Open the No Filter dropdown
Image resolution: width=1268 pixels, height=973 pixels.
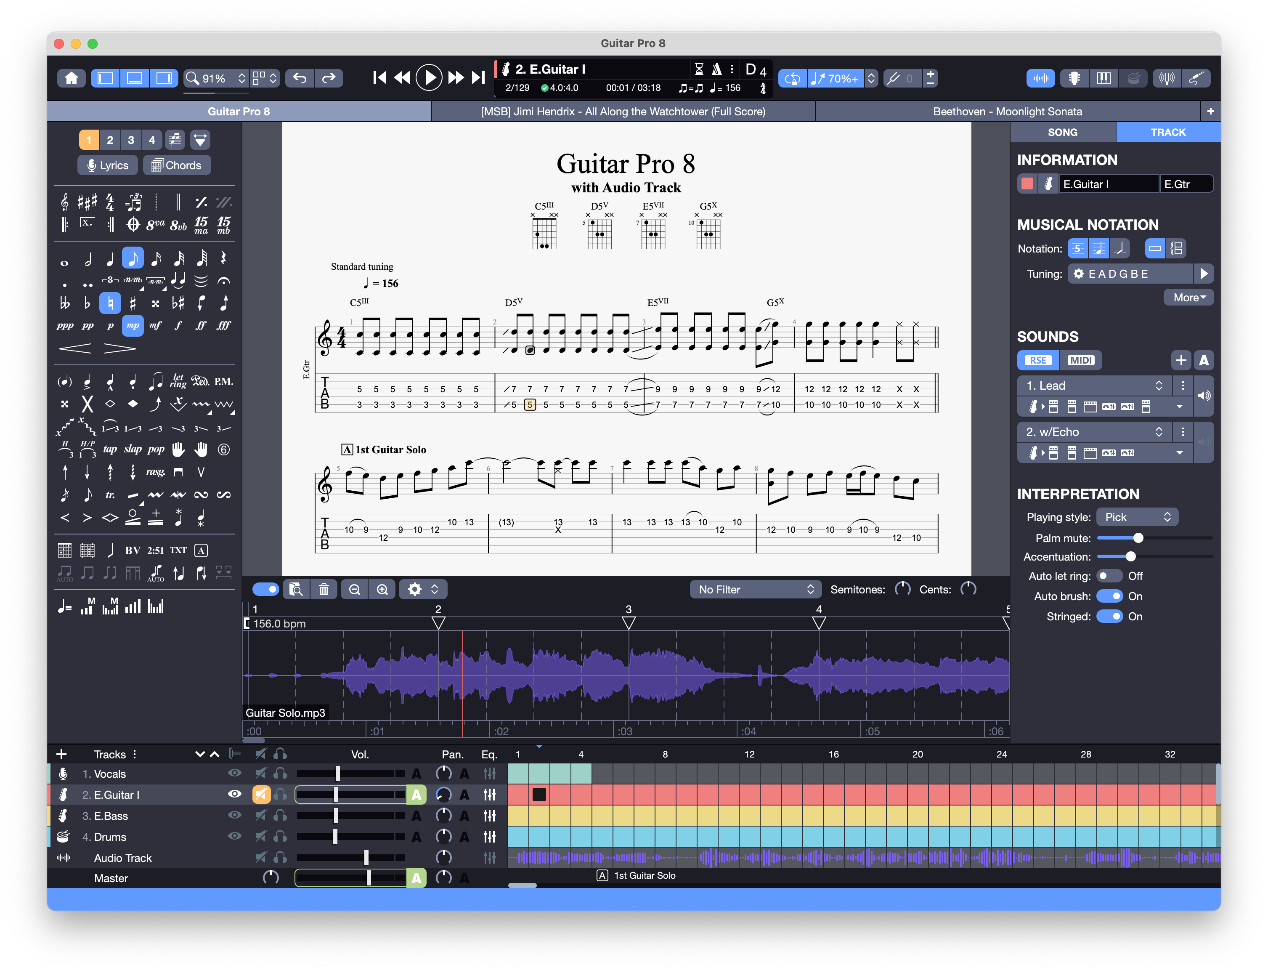[755, 589]
